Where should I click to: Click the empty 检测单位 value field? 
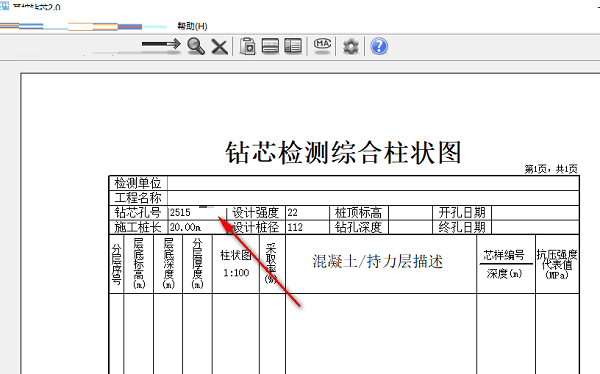coord(373,183)
